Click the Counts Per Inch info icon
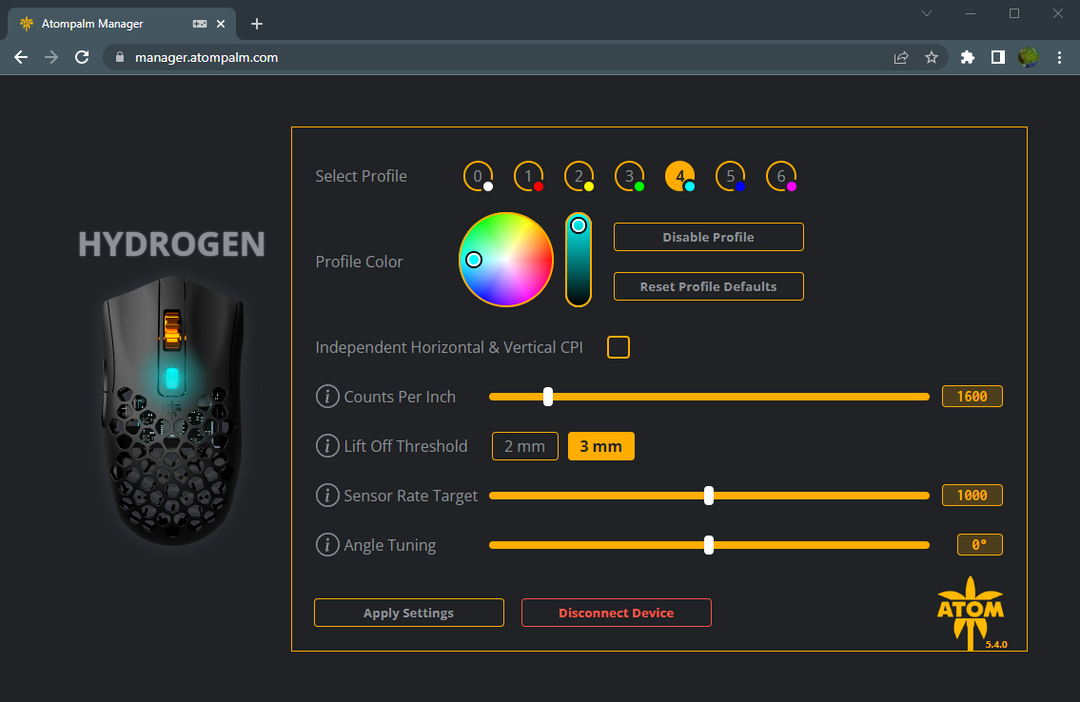1080x702 pixels. coord(327,397)
